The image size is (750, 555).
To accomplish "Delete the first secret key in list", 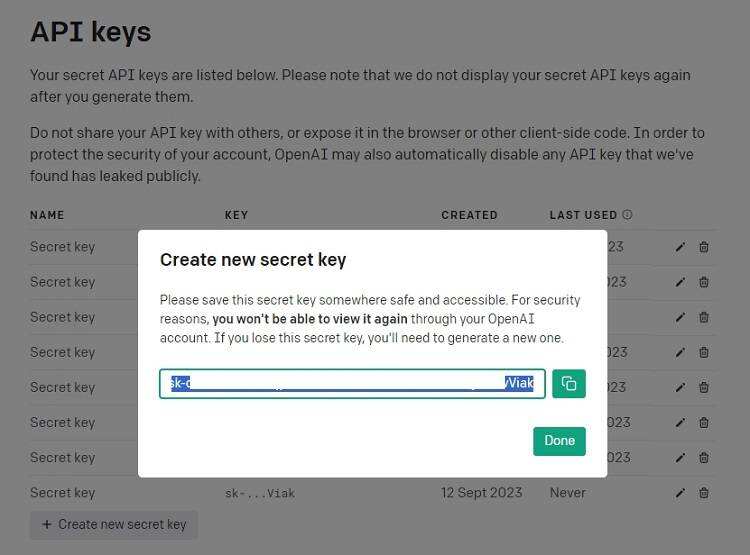I will coord(704,247).
